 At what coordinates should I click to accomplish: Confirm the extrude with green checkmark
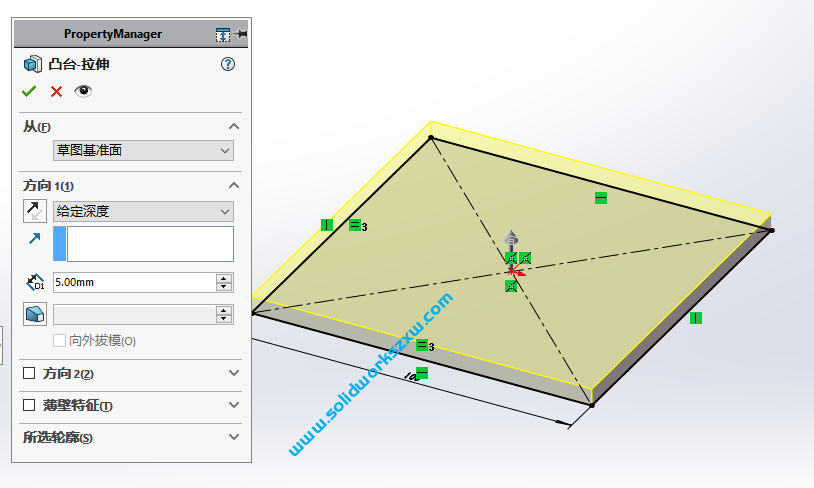[29, 91]
